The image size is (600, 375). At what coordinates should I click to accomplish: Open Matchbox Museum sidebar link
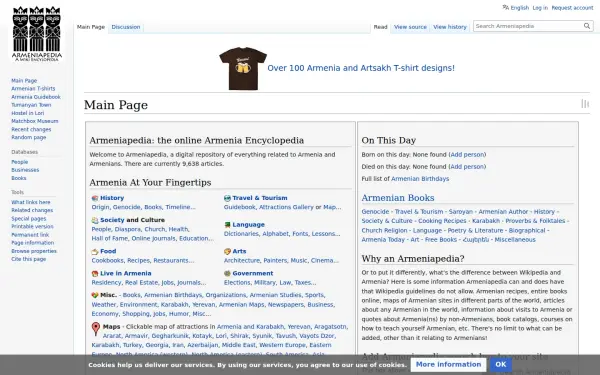pos(35,121)
